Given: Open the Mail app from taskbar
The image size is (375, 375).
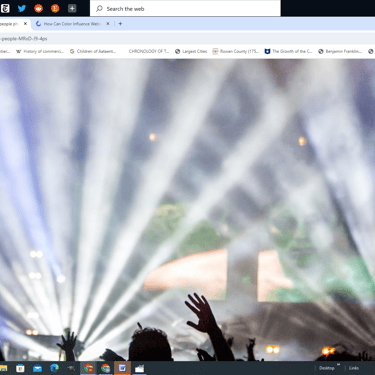Looking at the screenshot, I should point(37,368).
